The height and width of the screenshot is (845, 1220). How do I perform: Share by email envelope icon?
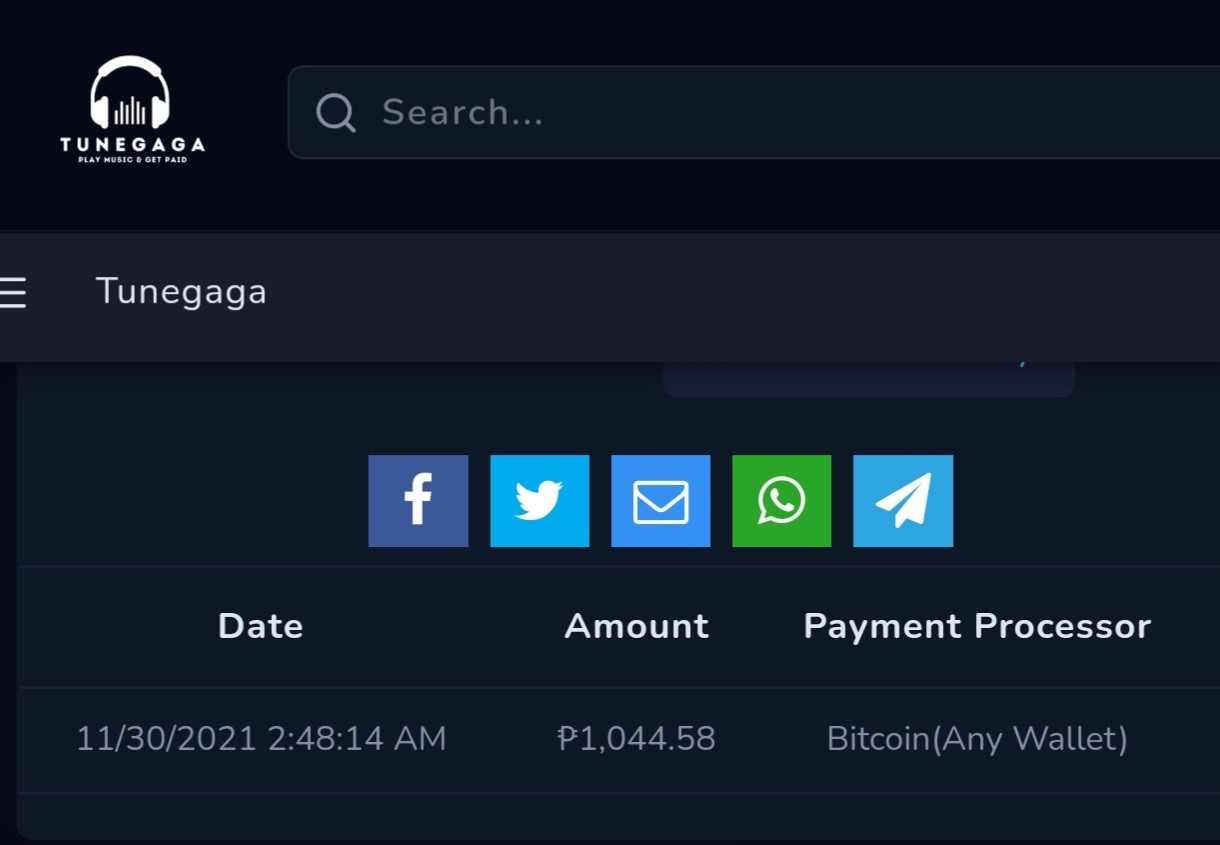[x=661, y=501]
